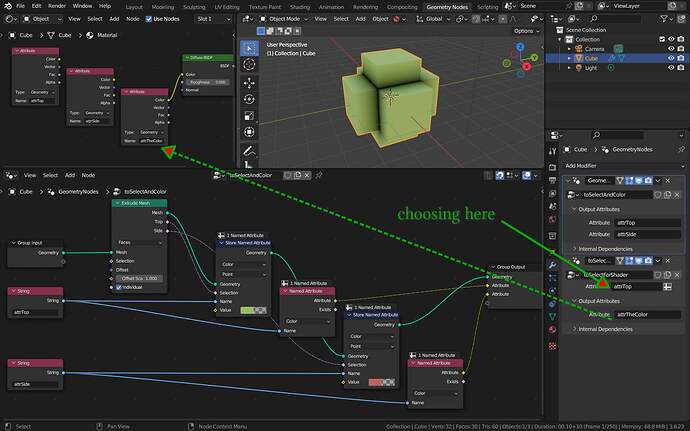Open the Modifiers tab wrench icon
The image size is (690, 431).
[553, 265]
